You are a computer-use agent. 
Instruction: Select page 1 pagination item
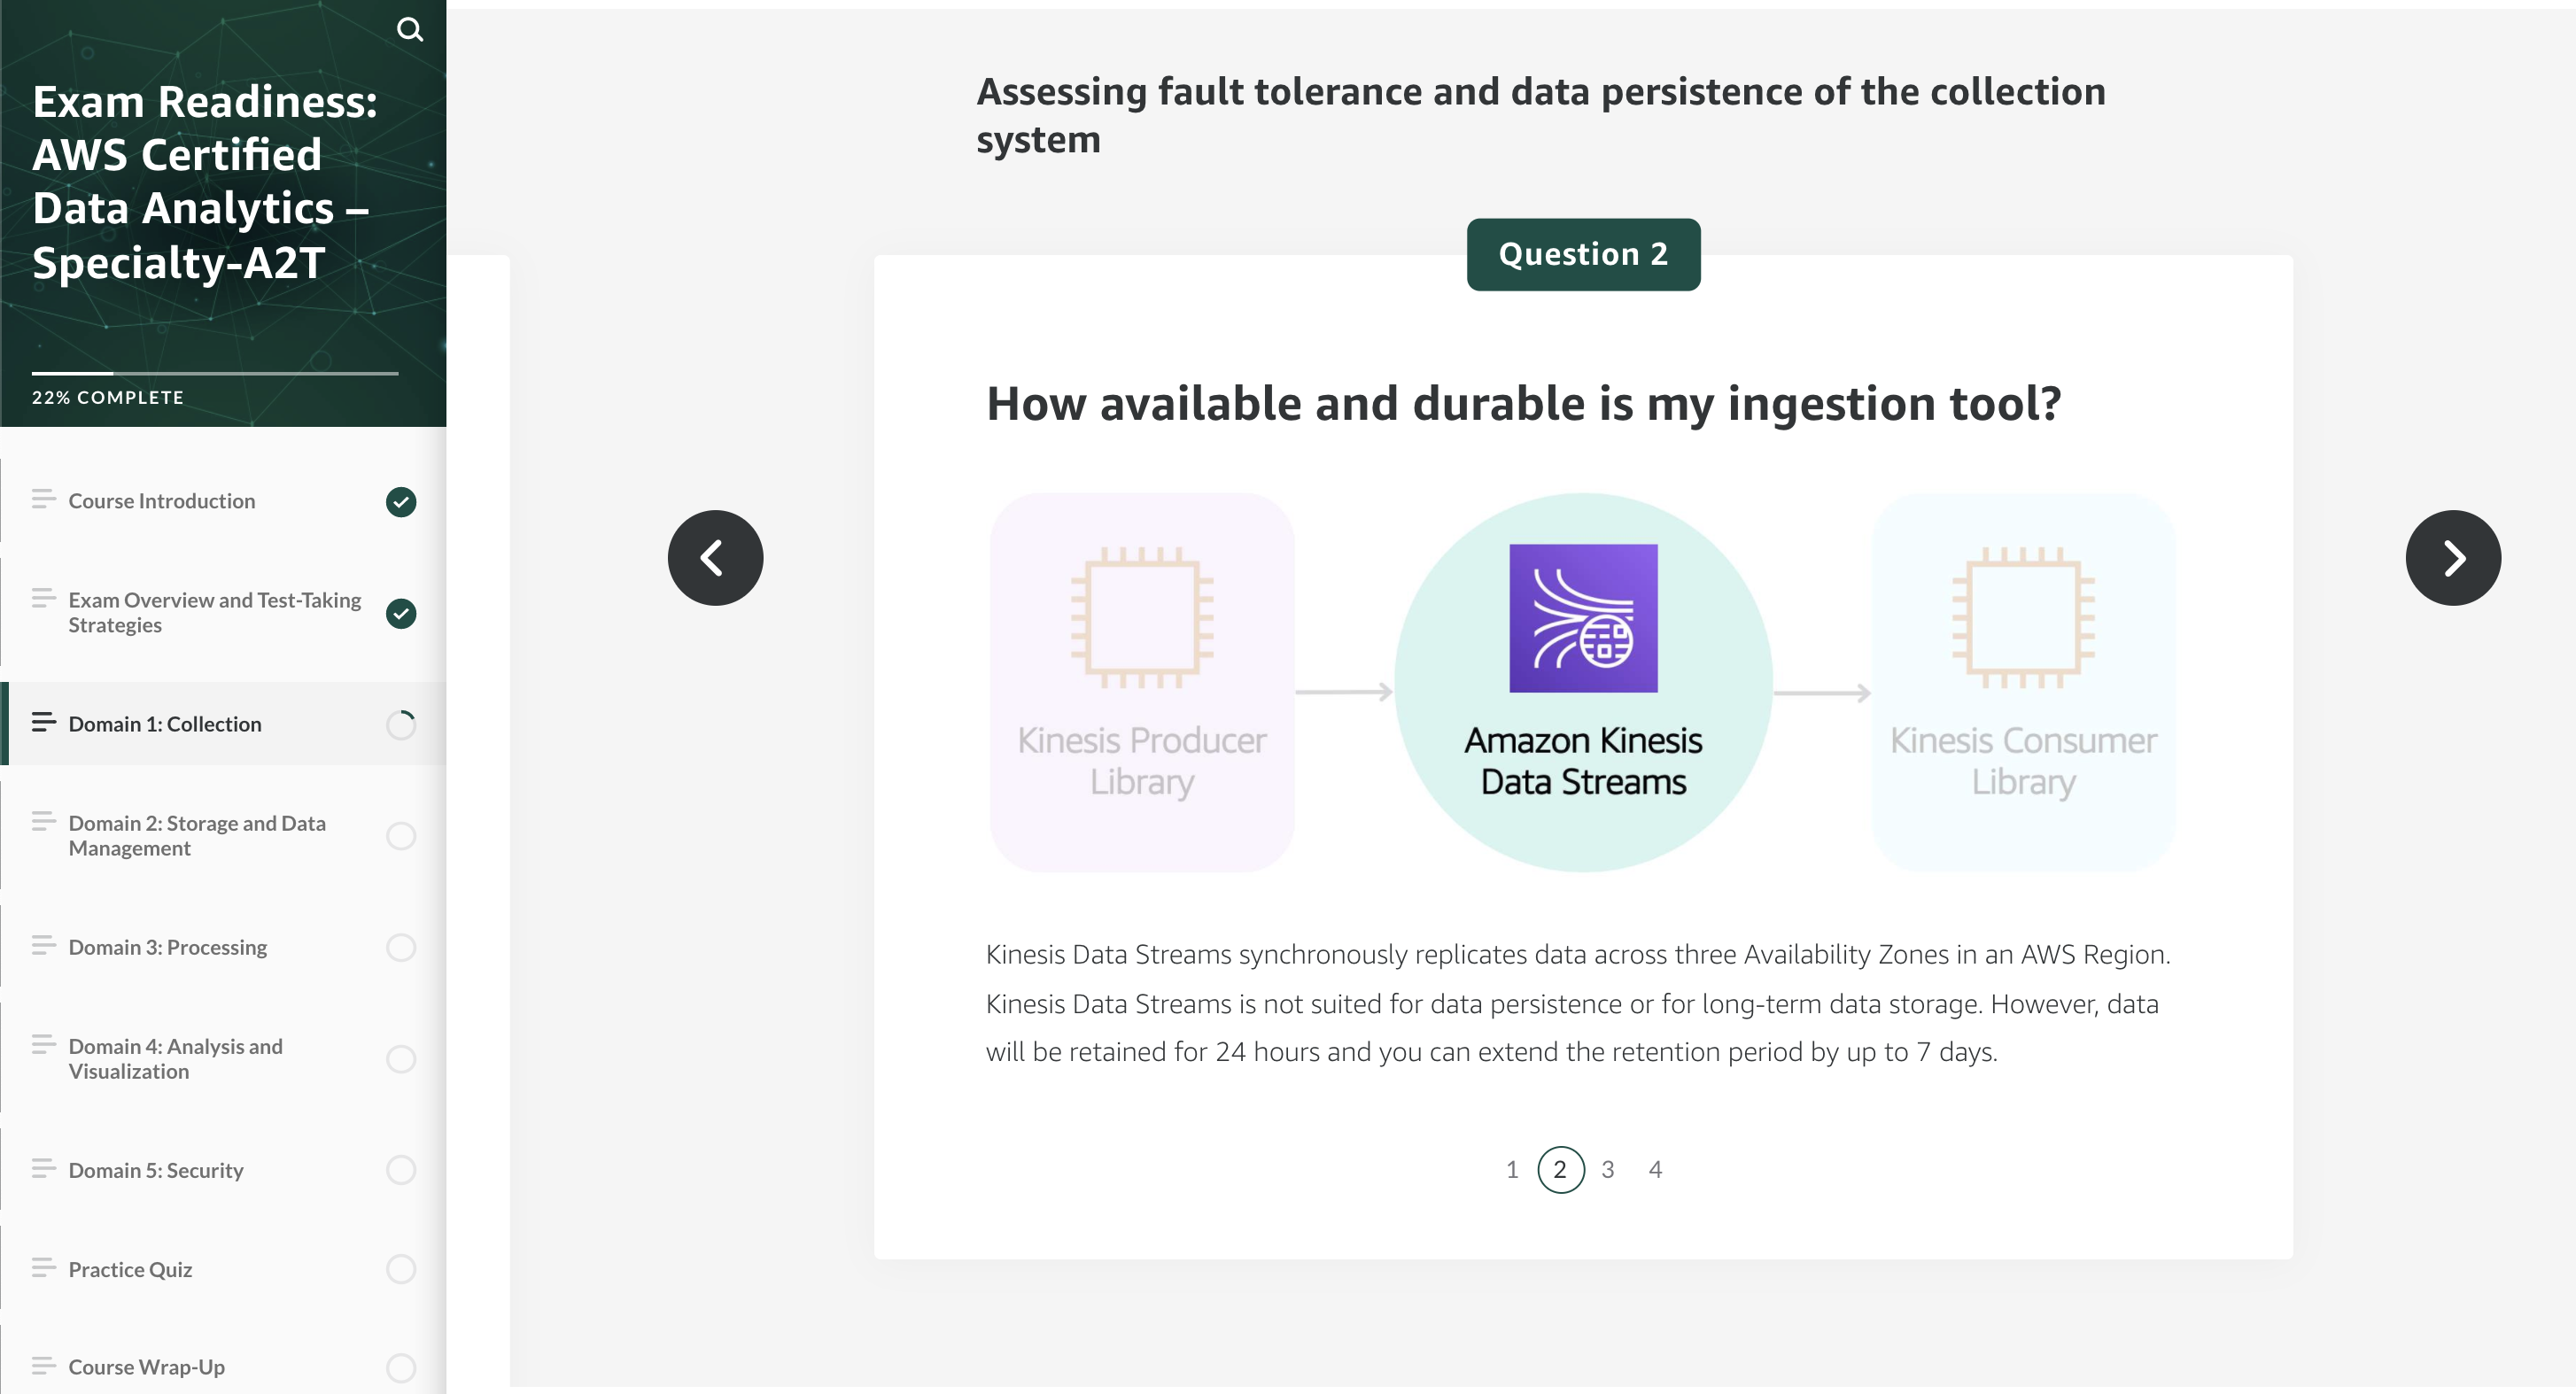1509,1169
